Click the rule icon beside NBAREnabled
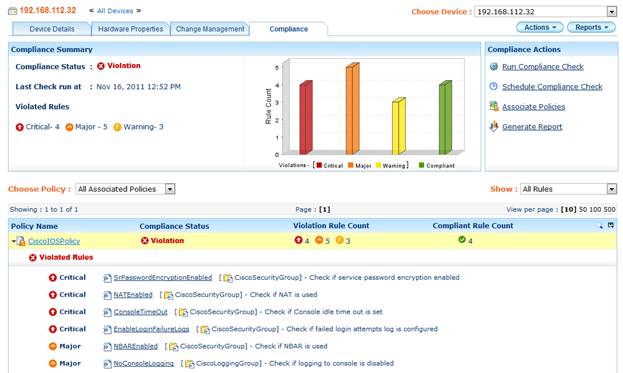This screenshot has height=373, width=623. coord(107,347)
